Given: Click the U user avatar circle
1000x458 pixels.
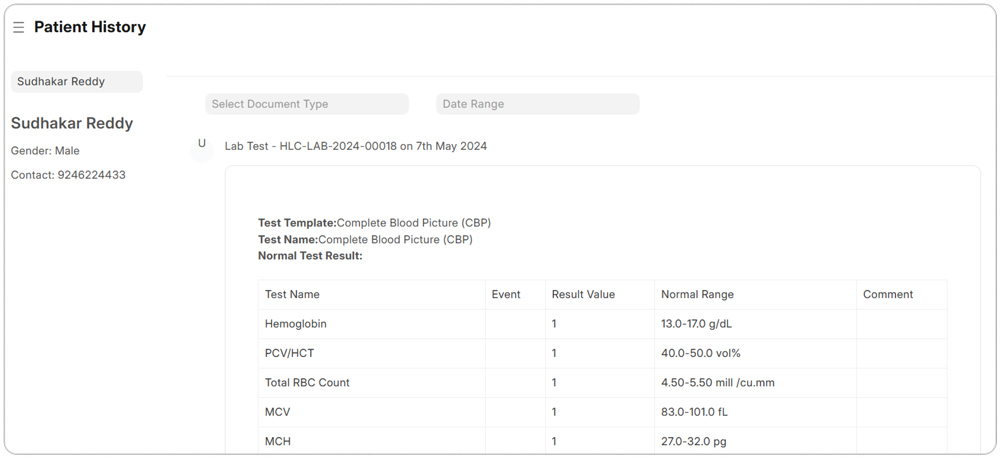Looking at the screenshot, I should click(201, 144).
